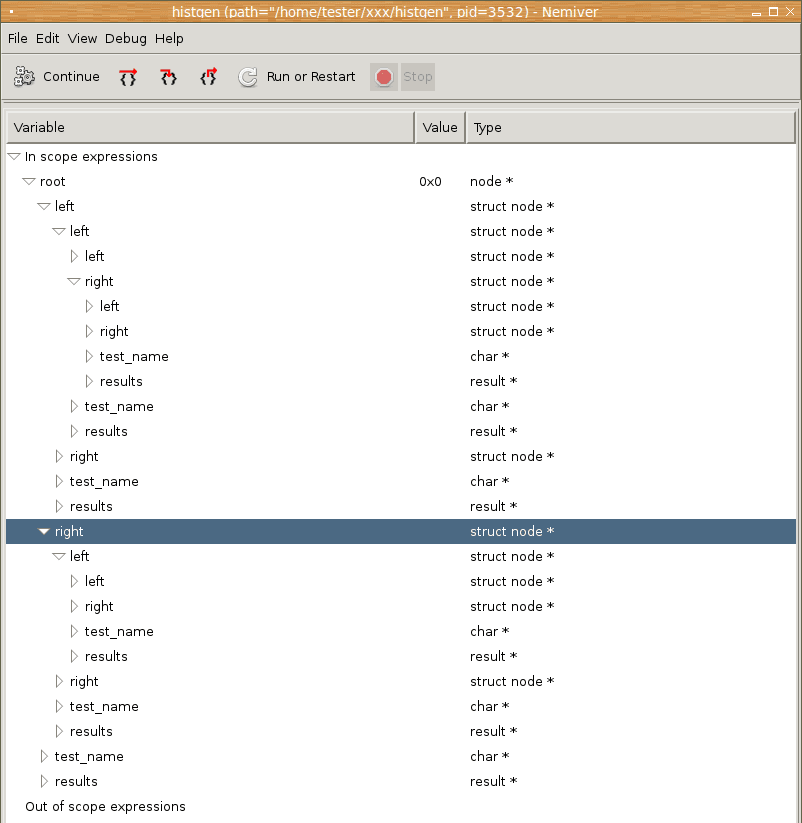Collapse the In scope expressions group
The image size is (802, 823).
point(14,156)
